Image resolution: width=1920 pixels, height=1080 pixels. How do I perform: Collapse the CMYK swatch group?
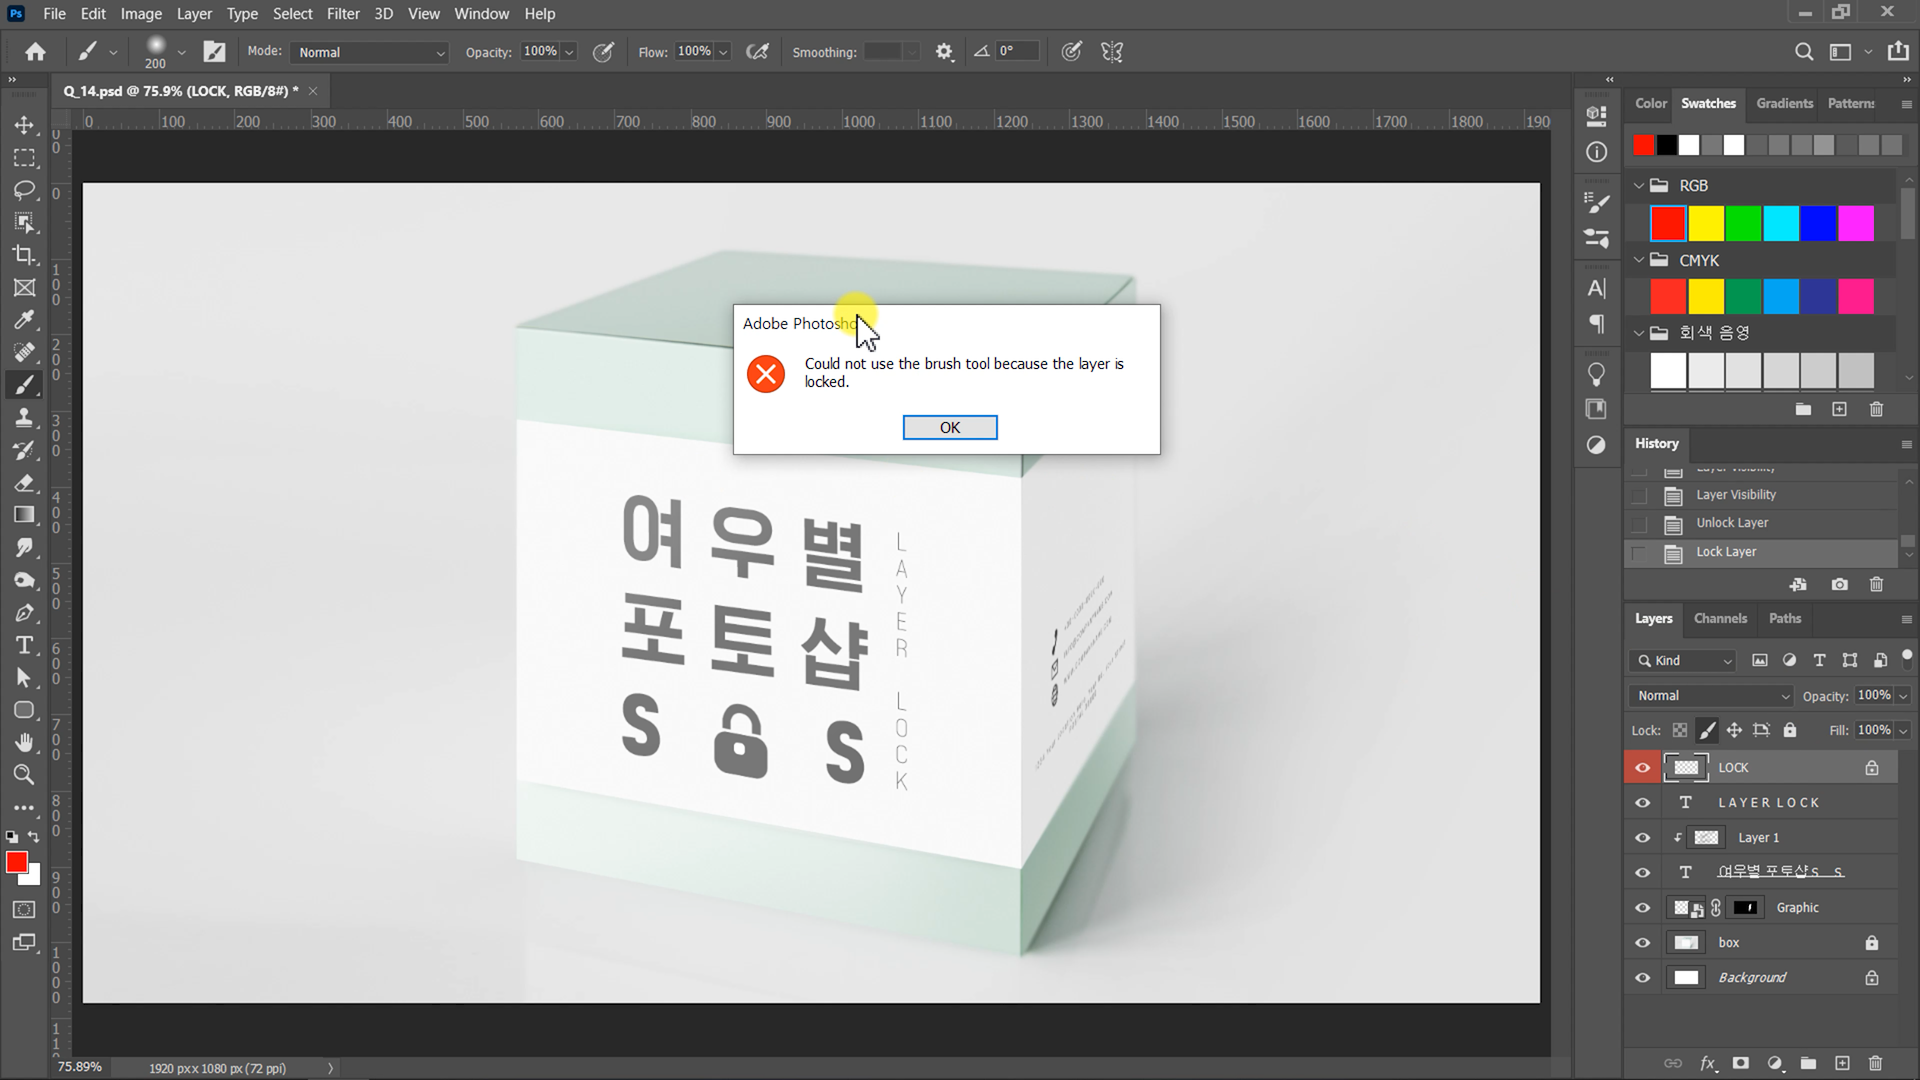1639,260
